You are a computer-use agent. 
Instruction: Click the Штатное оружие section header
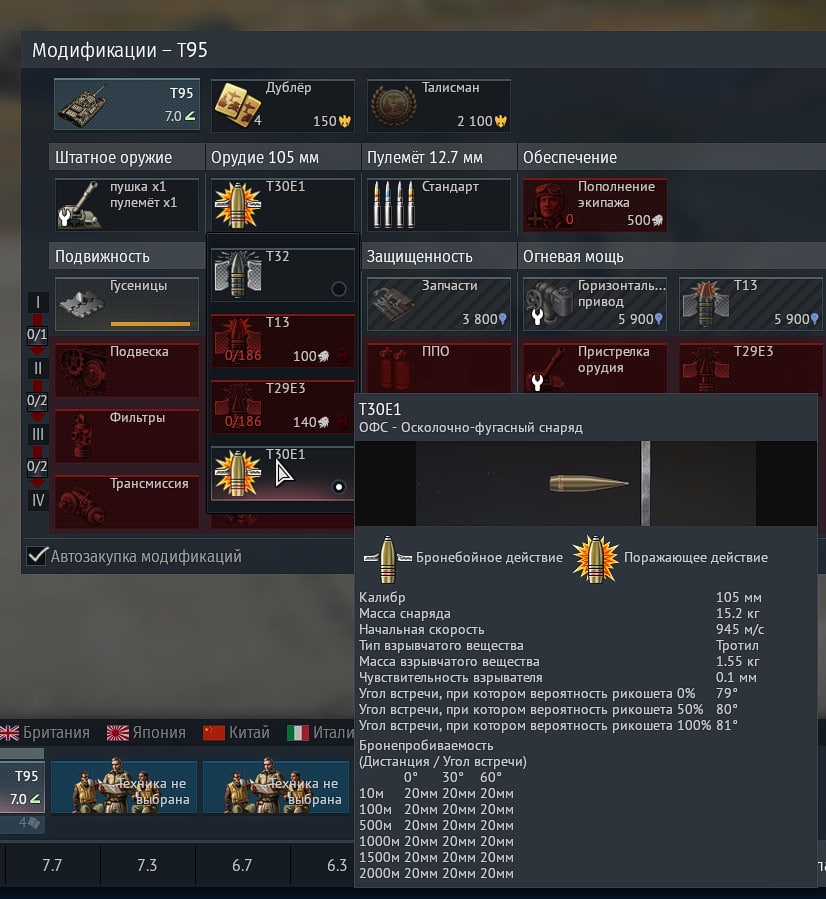tap(127, 157)
